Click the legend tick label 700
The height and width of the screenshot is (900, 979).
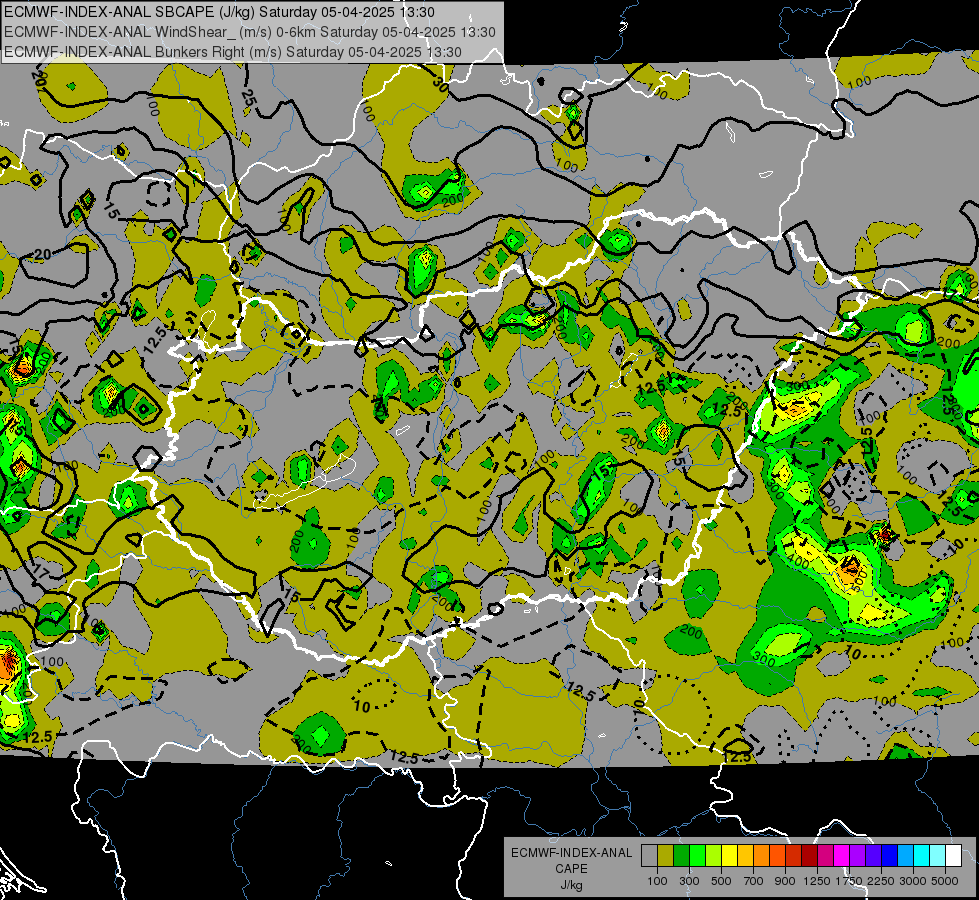(754, 881)
